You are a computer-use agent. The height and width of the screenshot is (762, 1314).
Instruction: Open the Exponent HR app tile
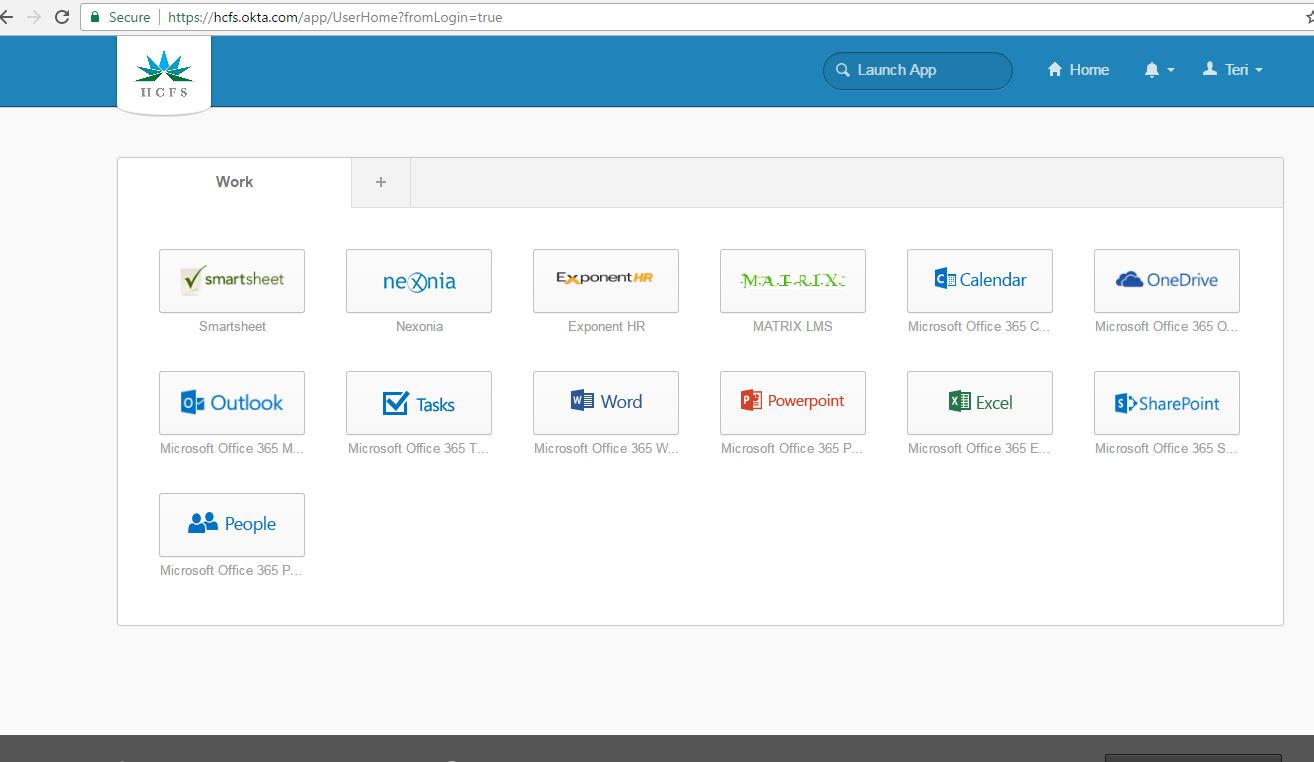(606, 281)
